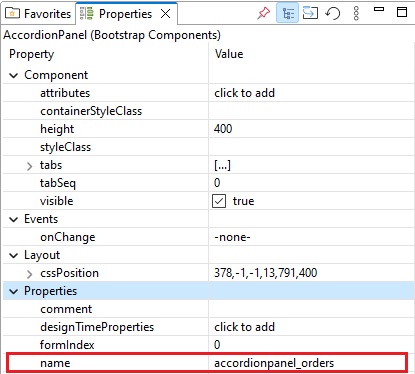Select the onChange property label
This screenshot has width=415, height=374.
pos(68,237)
